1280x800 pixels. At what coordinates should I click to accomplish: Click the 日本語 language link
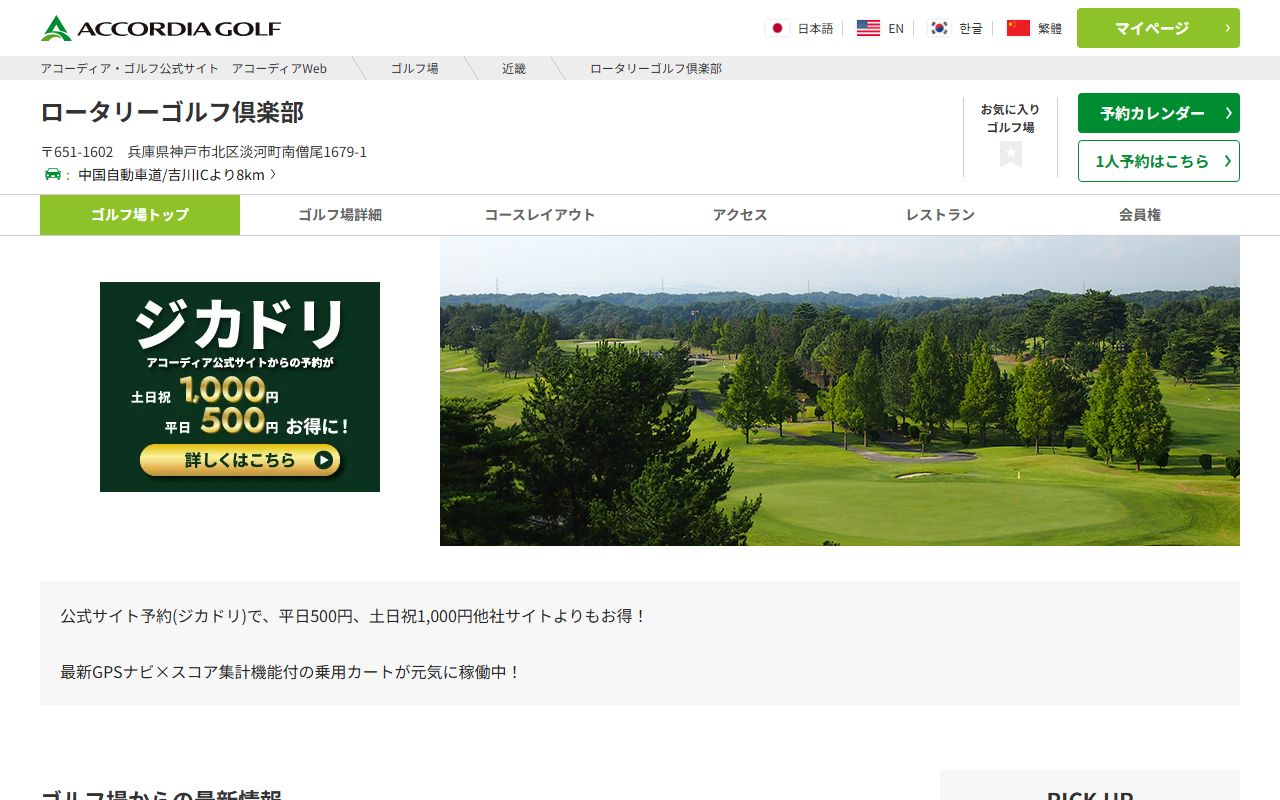tap(815, 29)
